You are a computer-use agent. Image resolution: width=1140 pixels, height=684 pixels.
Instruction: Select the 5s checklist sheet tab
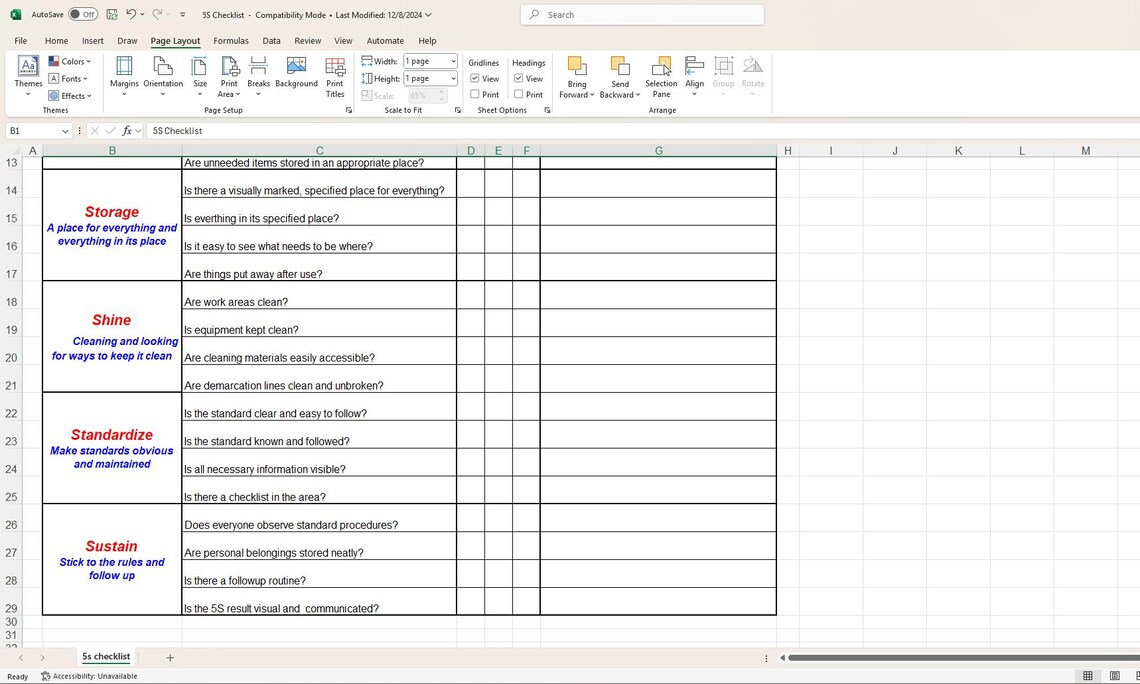106,656
